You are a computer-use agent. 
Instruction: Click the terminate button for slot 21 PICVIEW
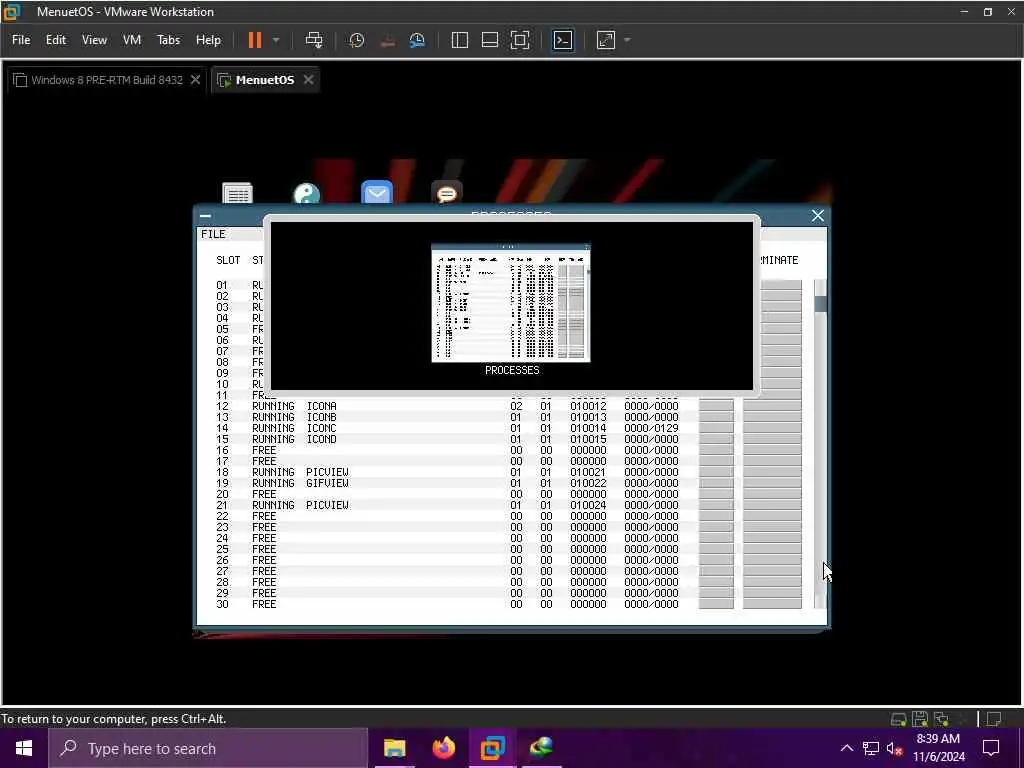pos(772,505)
